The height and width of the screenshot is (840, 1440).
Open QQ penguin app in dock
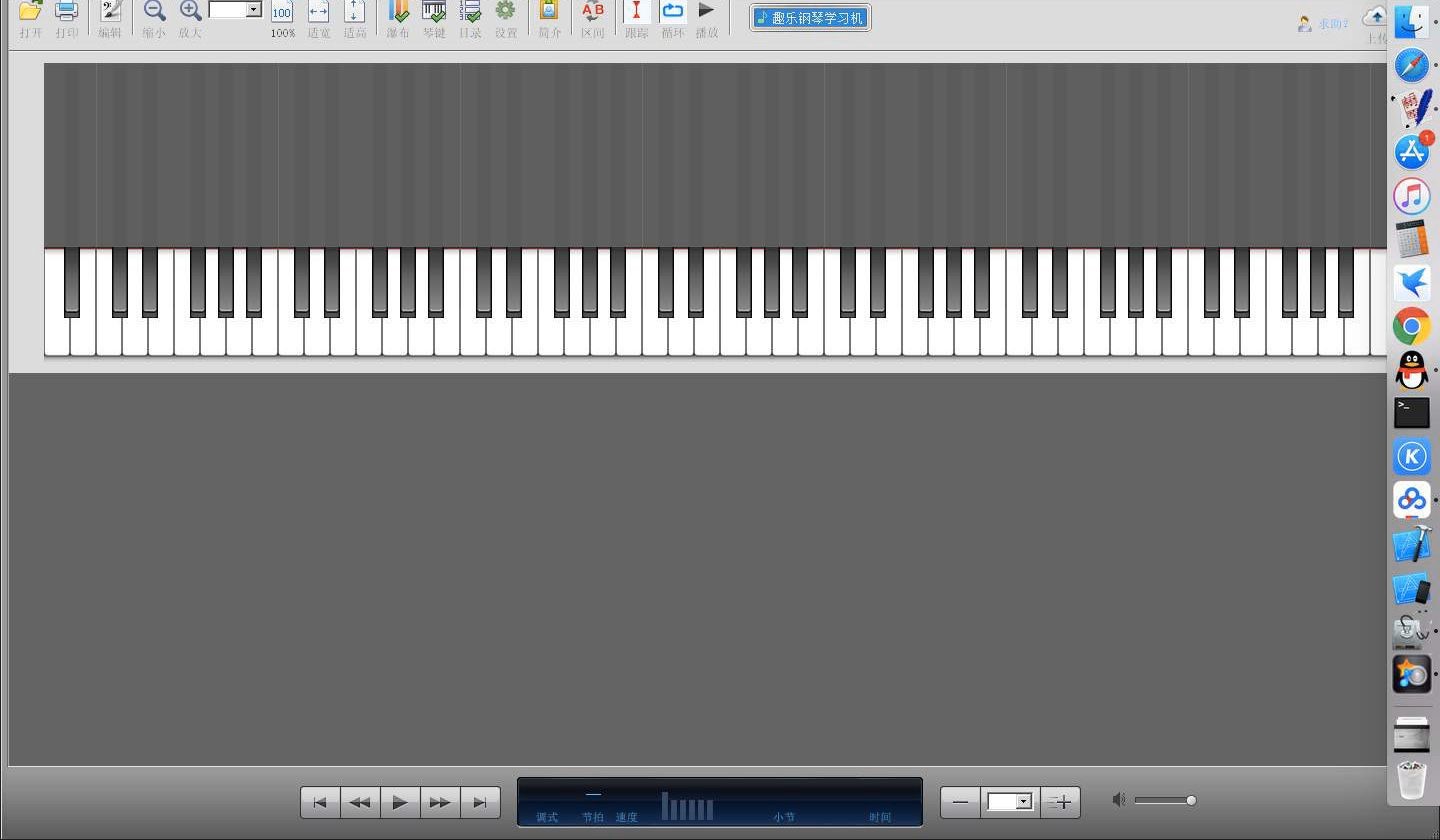1412,370
